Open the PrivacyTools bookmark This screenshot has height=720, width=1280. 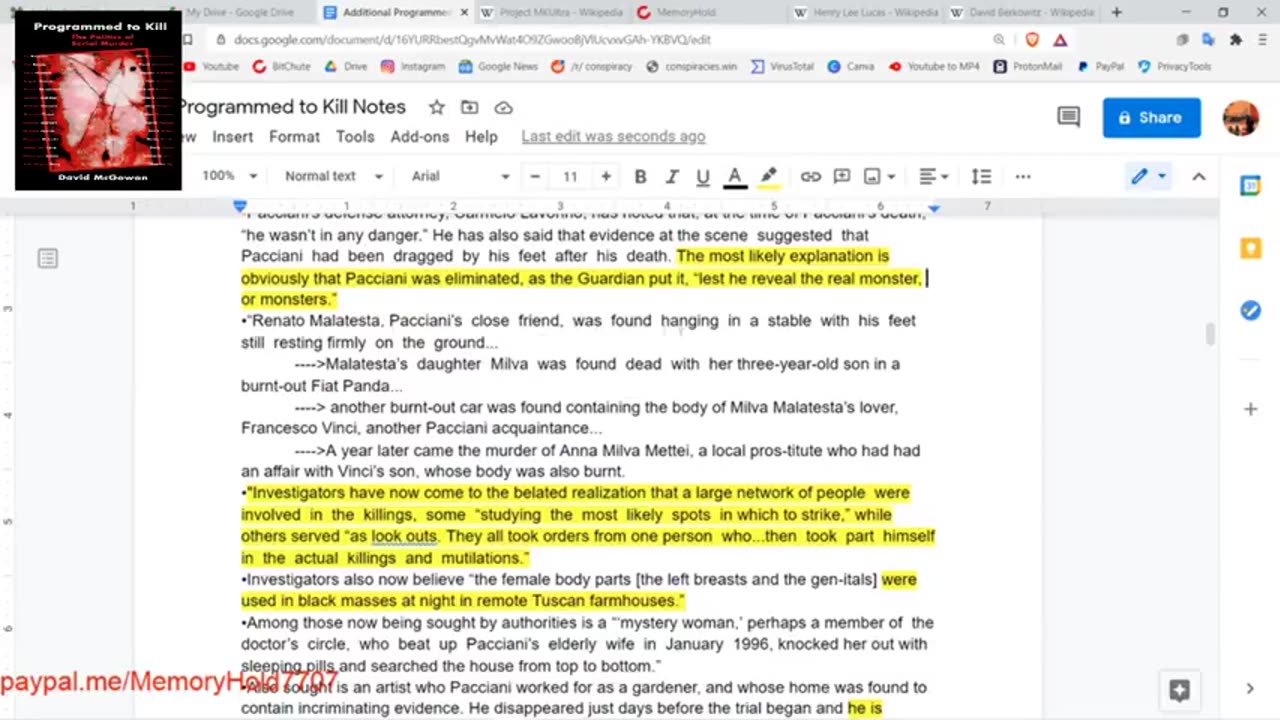click(x=1174, y=66)
